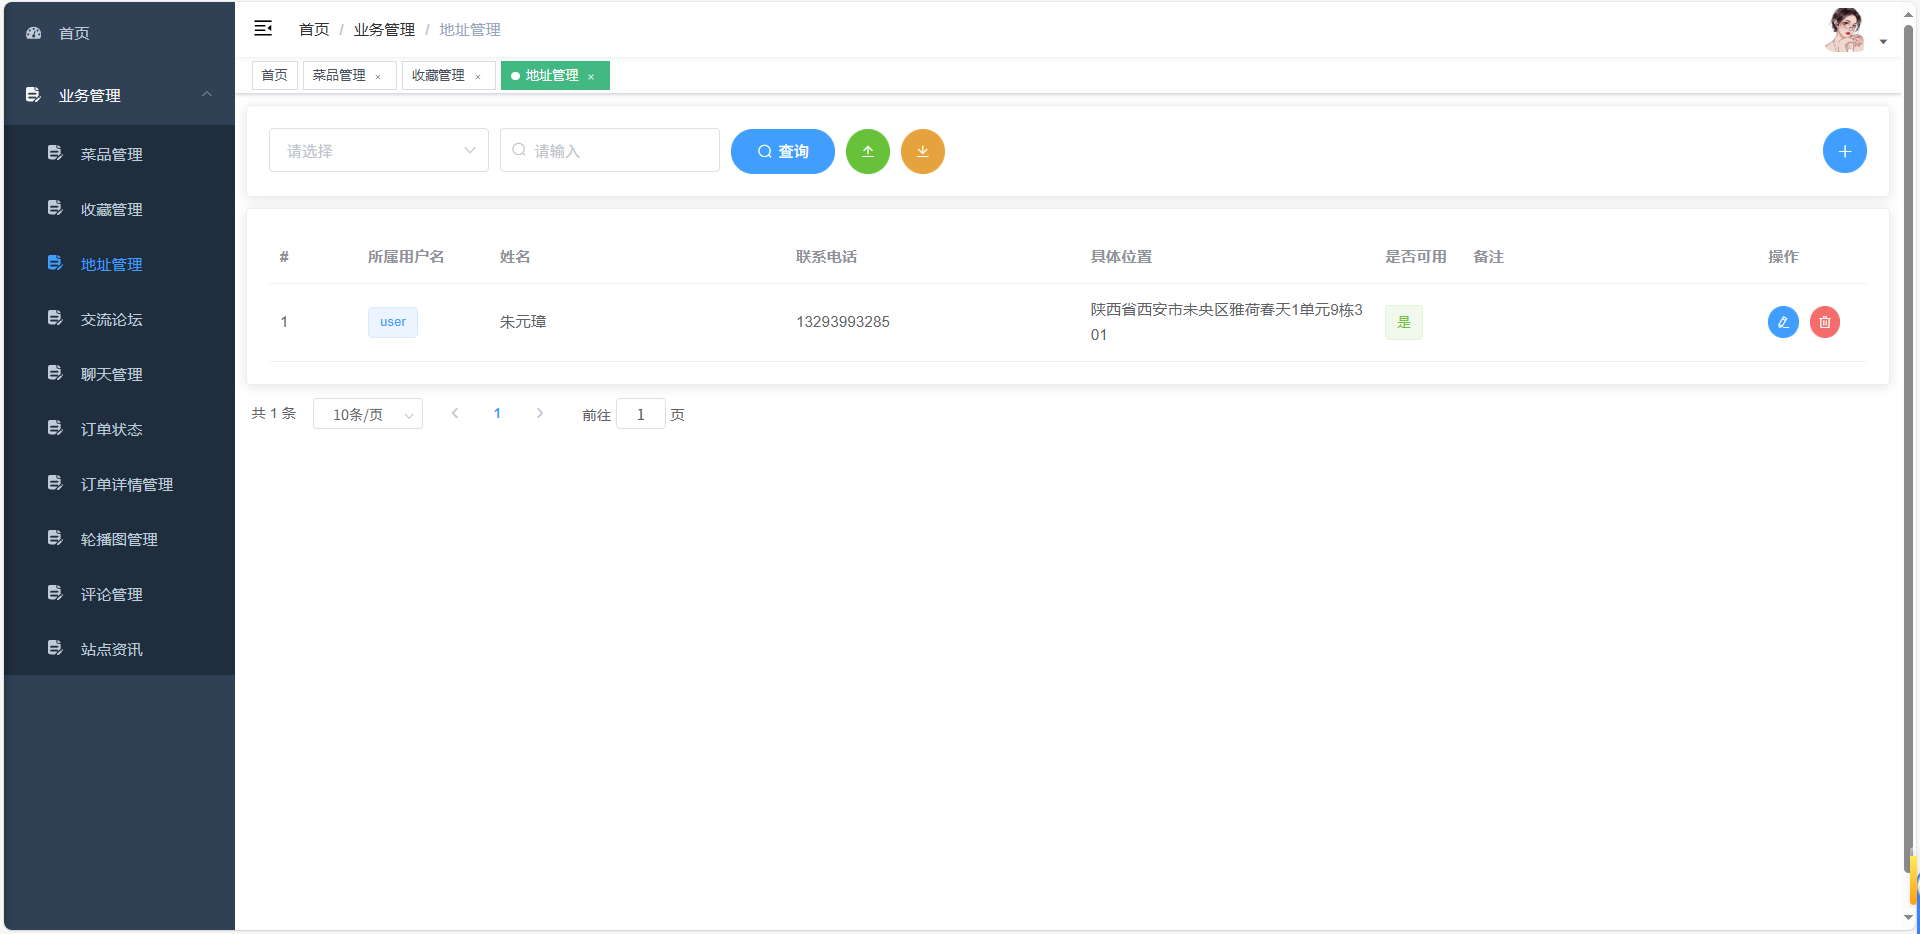Click the 聊天管理 icon in the sidebar
This screenshot has width=1920, height=934.
55,373
